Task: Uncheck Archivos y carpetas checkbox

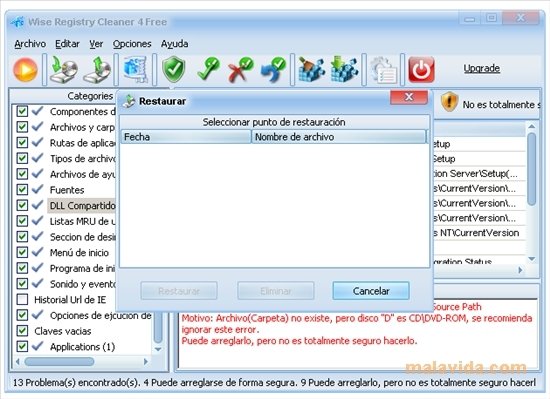Action: [22, 127]
